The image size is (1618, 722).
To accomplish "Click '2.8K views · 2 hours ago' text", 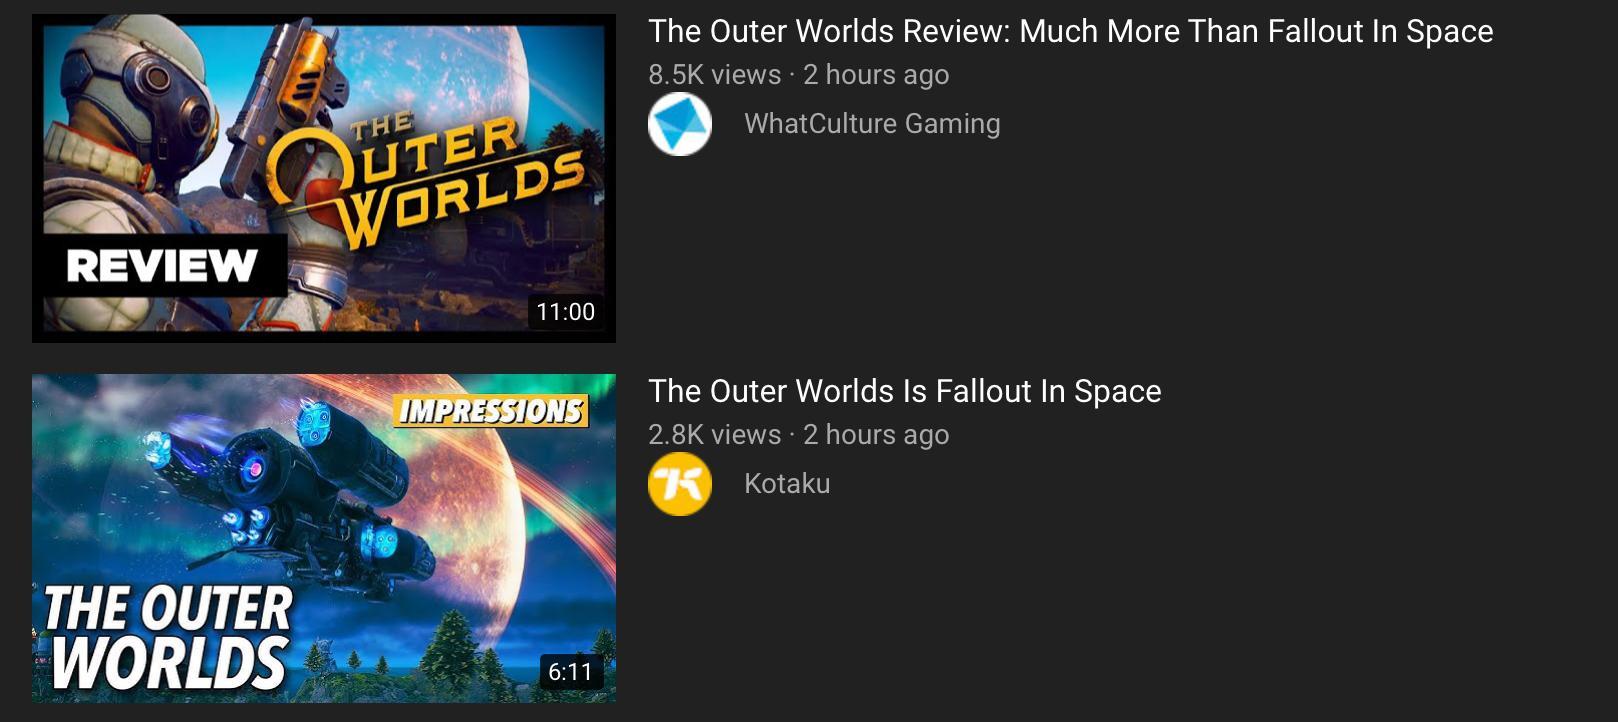I will 799,435.
